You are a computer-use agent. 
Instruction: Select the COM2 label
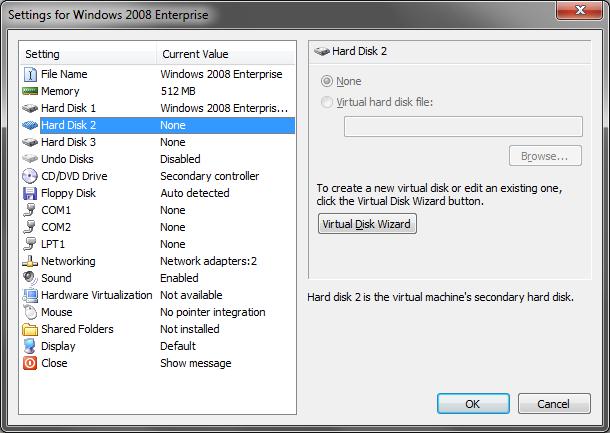(56, 227)
